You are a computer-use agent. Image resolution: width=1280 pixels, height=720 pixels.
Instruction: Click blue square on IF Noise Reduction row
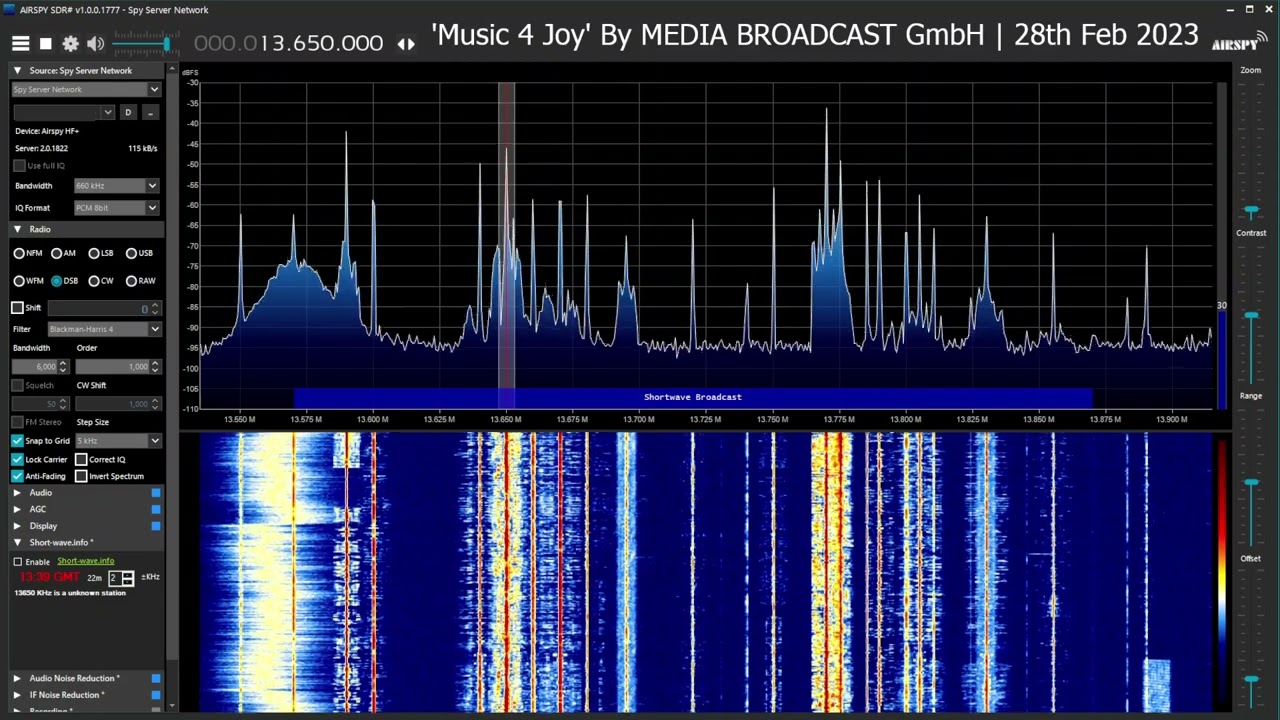[x=155, y=695]
